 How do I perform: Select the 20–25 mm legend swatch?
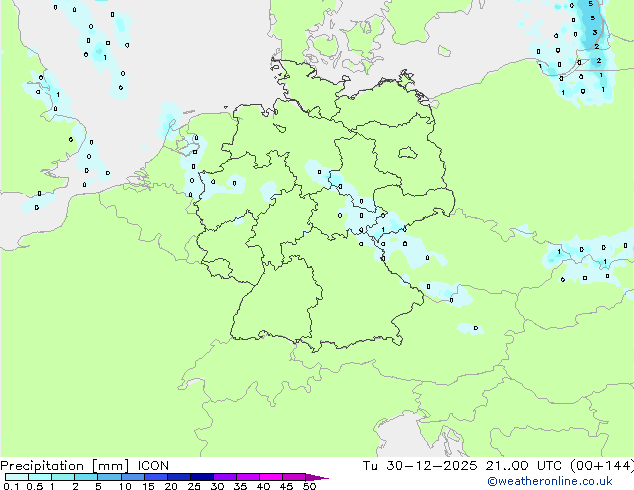[179, 477]
